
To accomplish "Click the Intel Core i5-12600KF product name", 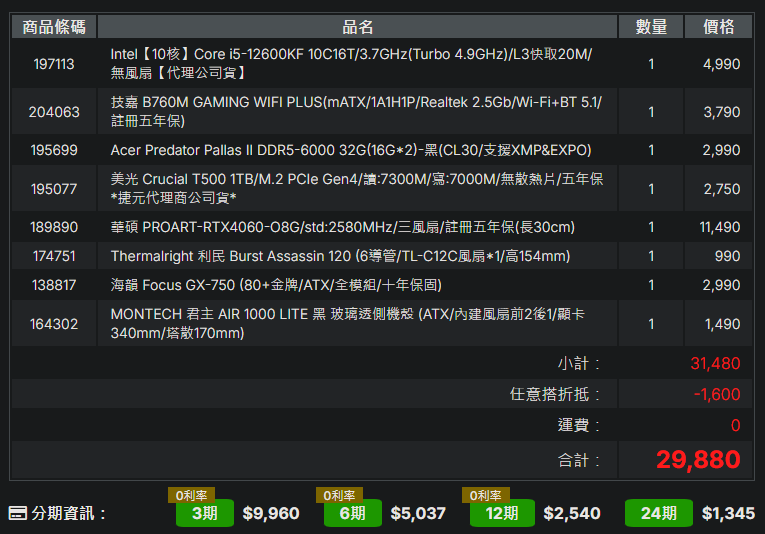I will point(351,64).
